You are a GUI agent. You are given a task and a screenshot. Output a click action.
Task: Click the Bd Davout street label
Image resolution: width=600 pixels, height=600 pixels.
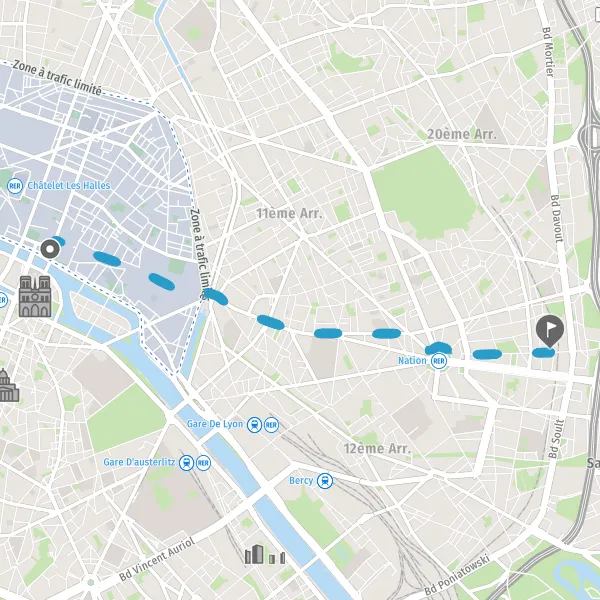(557, 218)
